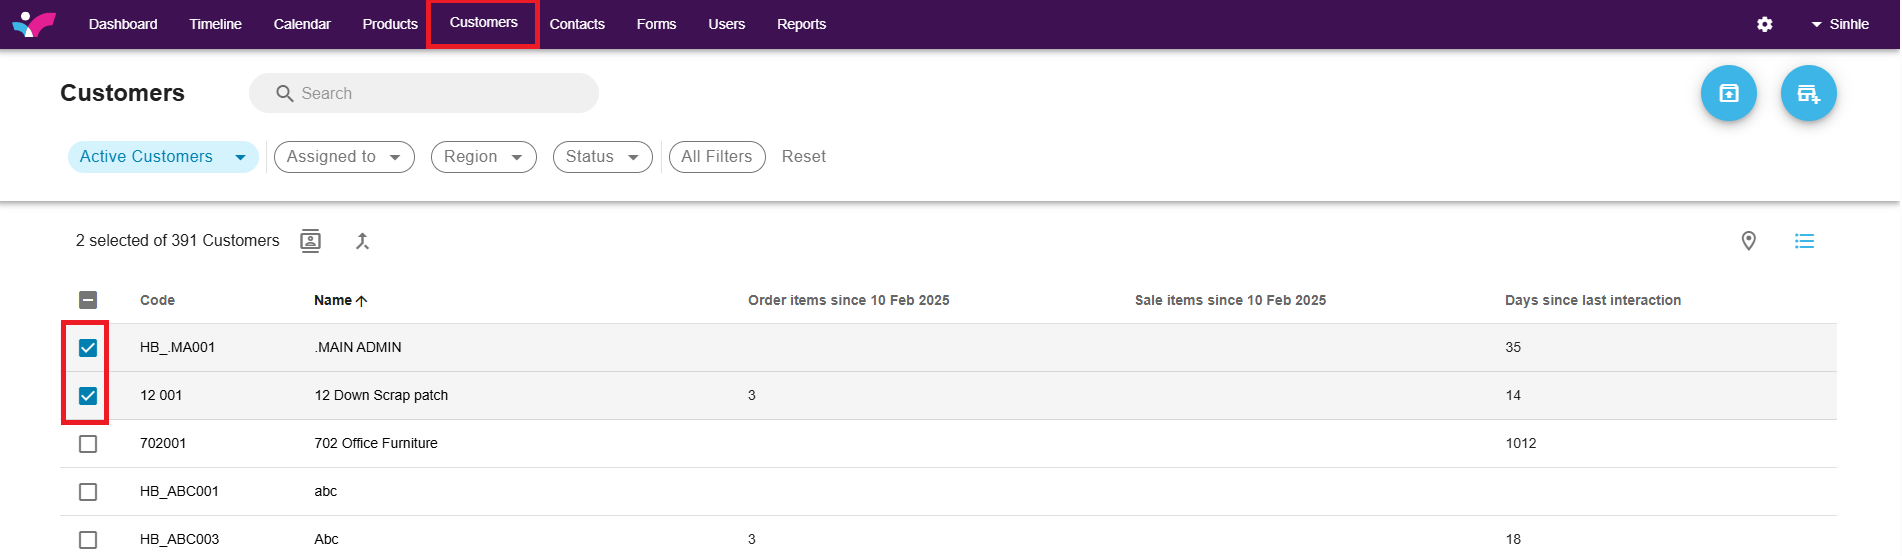The image size is (1902, 556).
Task: Go to the Reports tab
Action: 801,24
